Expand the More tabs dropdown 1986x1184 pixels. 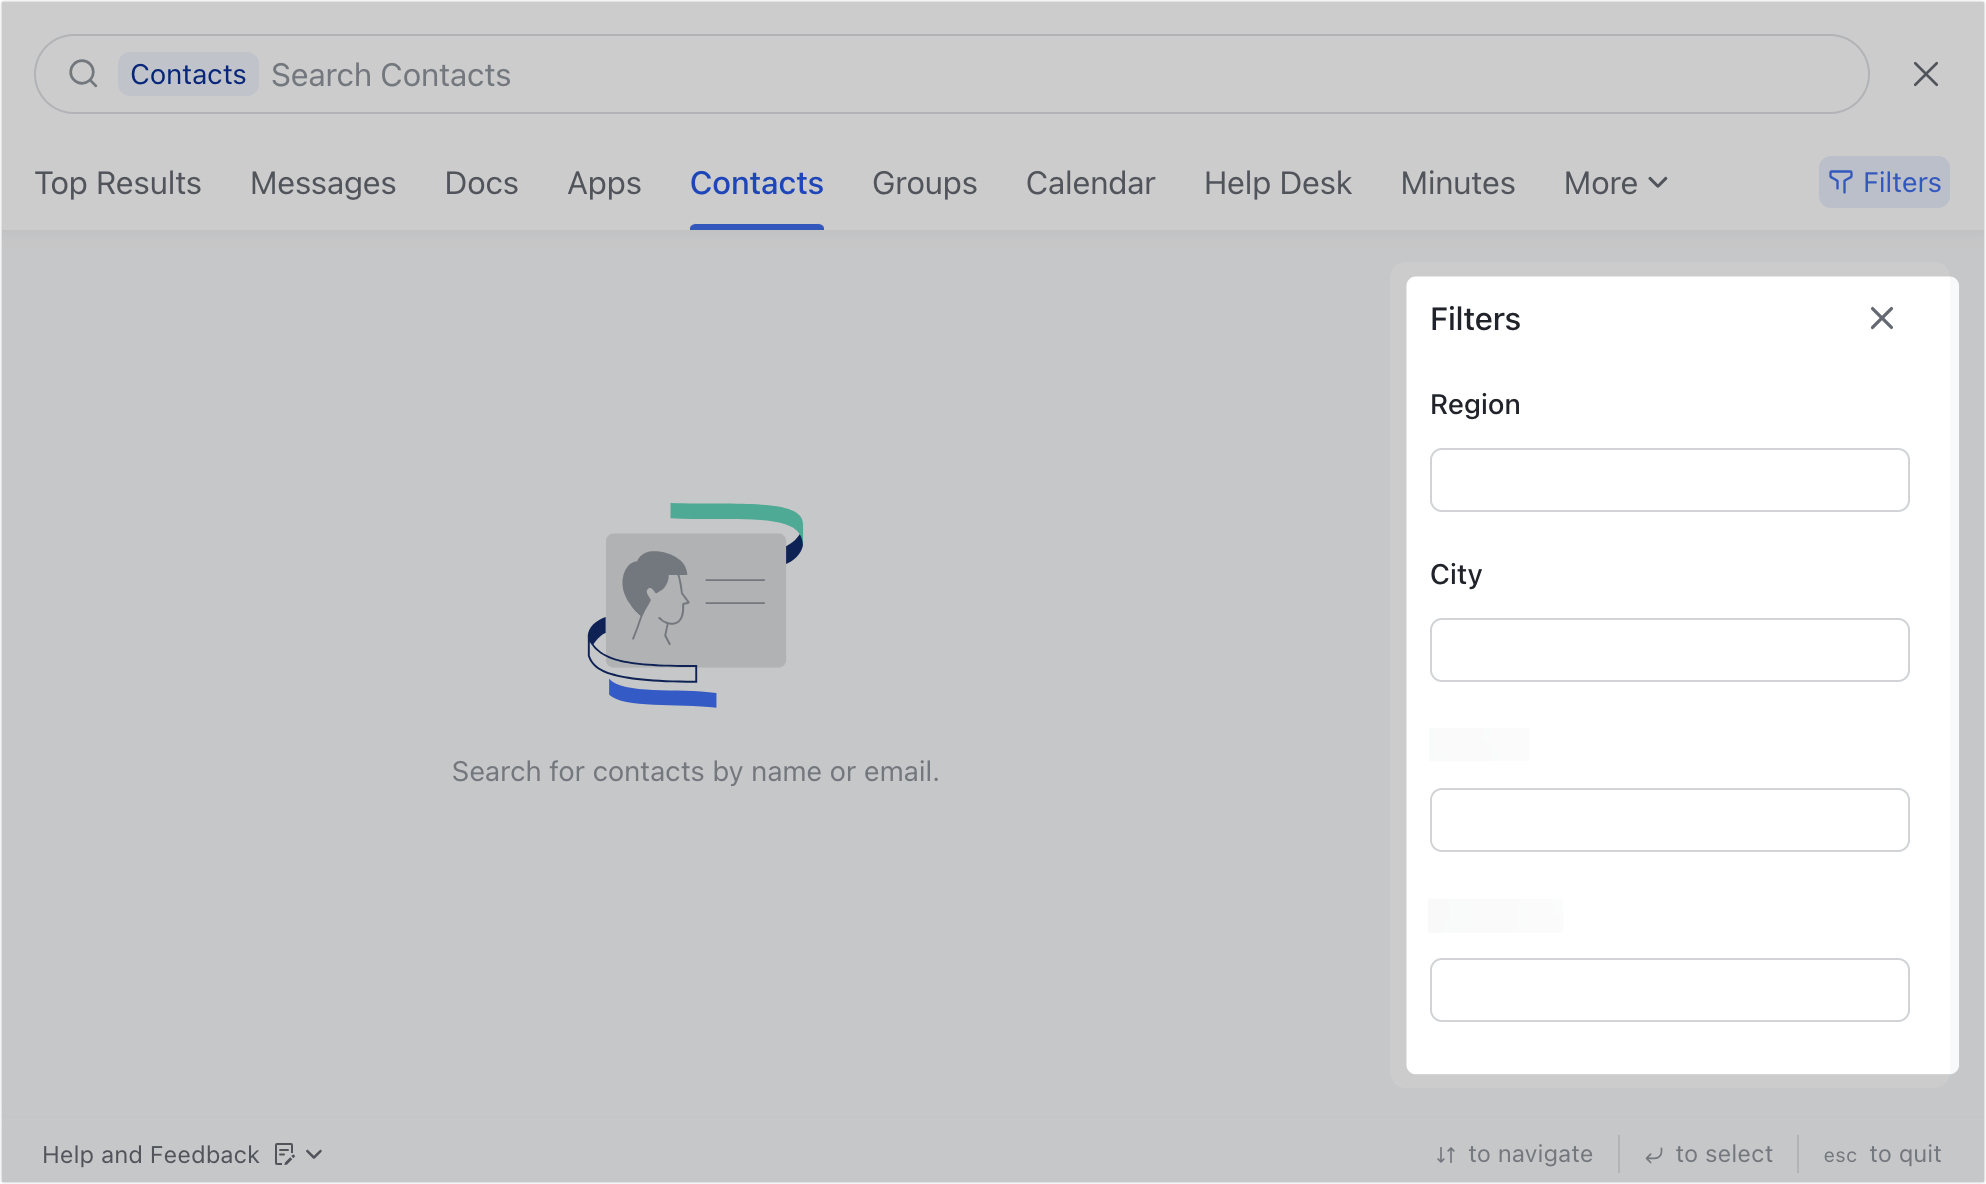pos(1616,183)
